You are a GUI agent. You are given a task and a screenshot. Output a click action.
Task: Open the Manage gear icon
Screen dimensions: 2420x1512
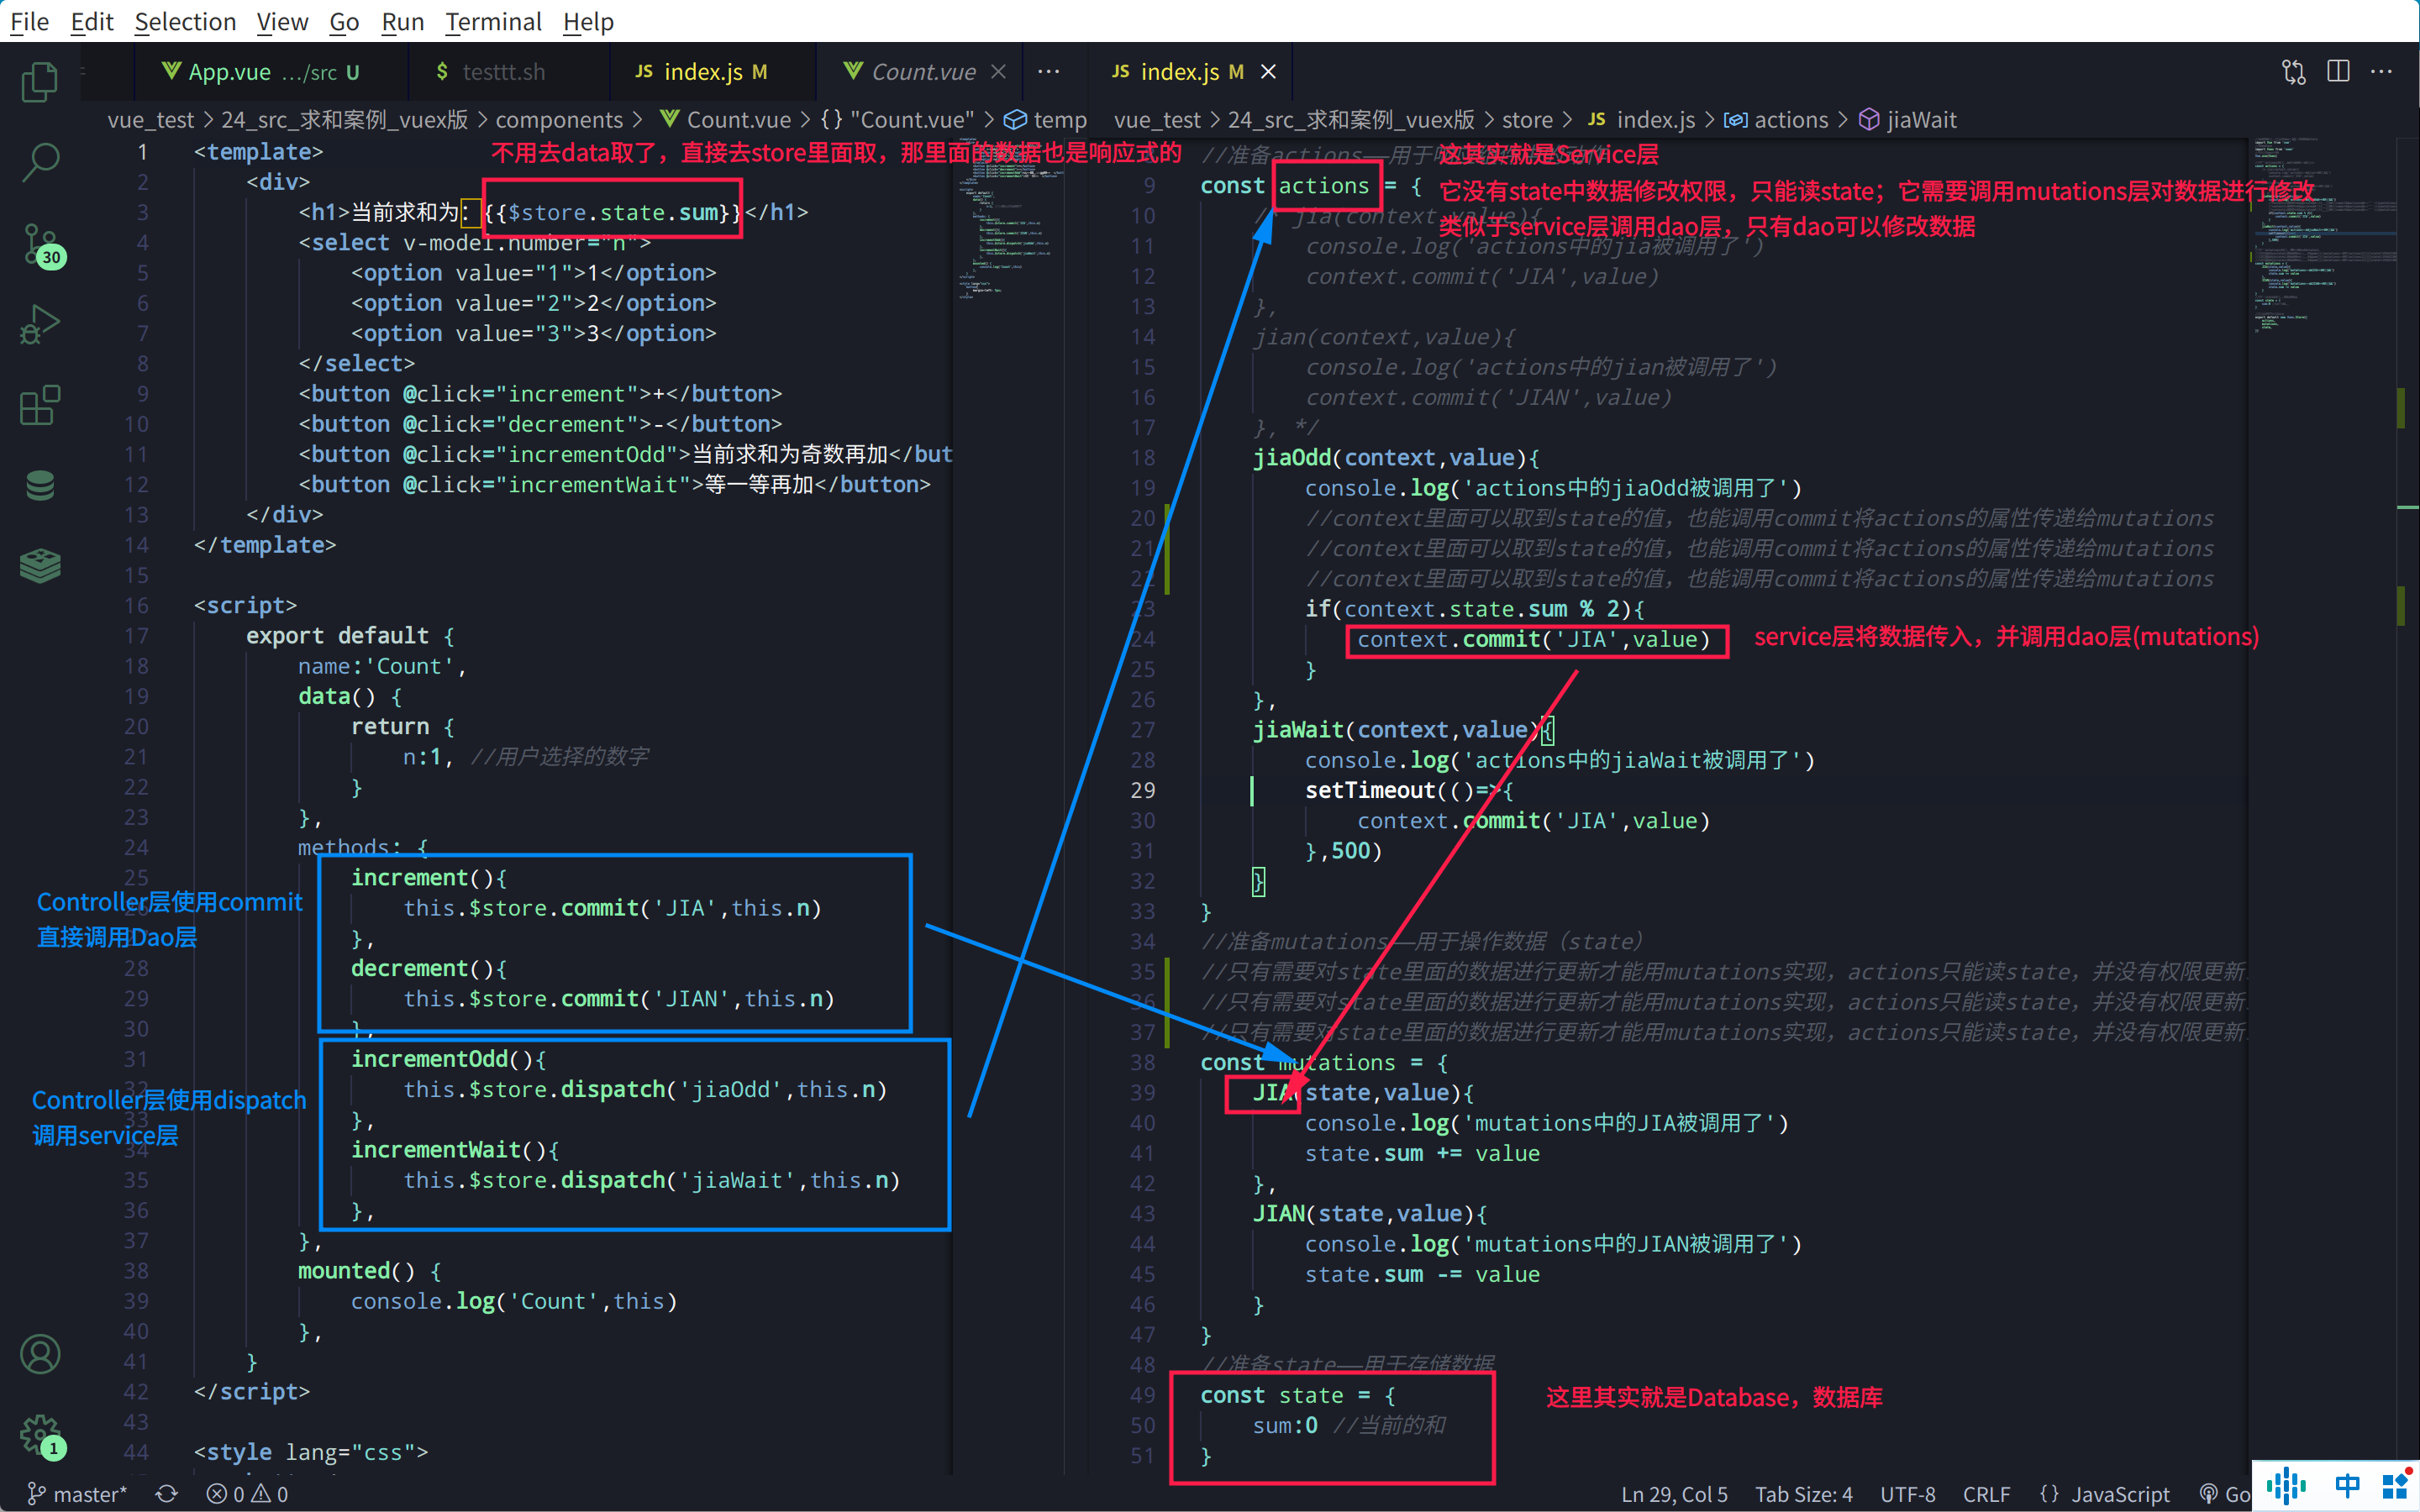click(x=40, y=1435)
